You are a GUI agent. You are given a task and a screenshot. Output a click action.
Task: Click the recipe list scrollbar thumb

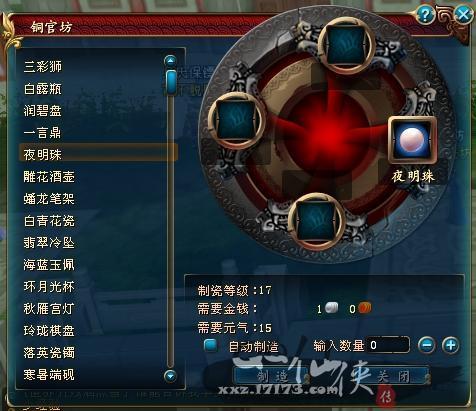(171, 82)
